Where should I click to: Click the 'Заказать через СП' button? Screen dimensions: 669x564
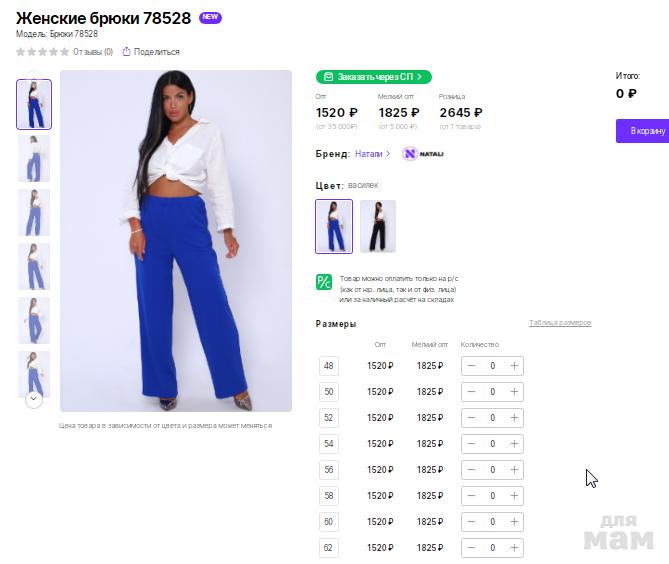374,77
